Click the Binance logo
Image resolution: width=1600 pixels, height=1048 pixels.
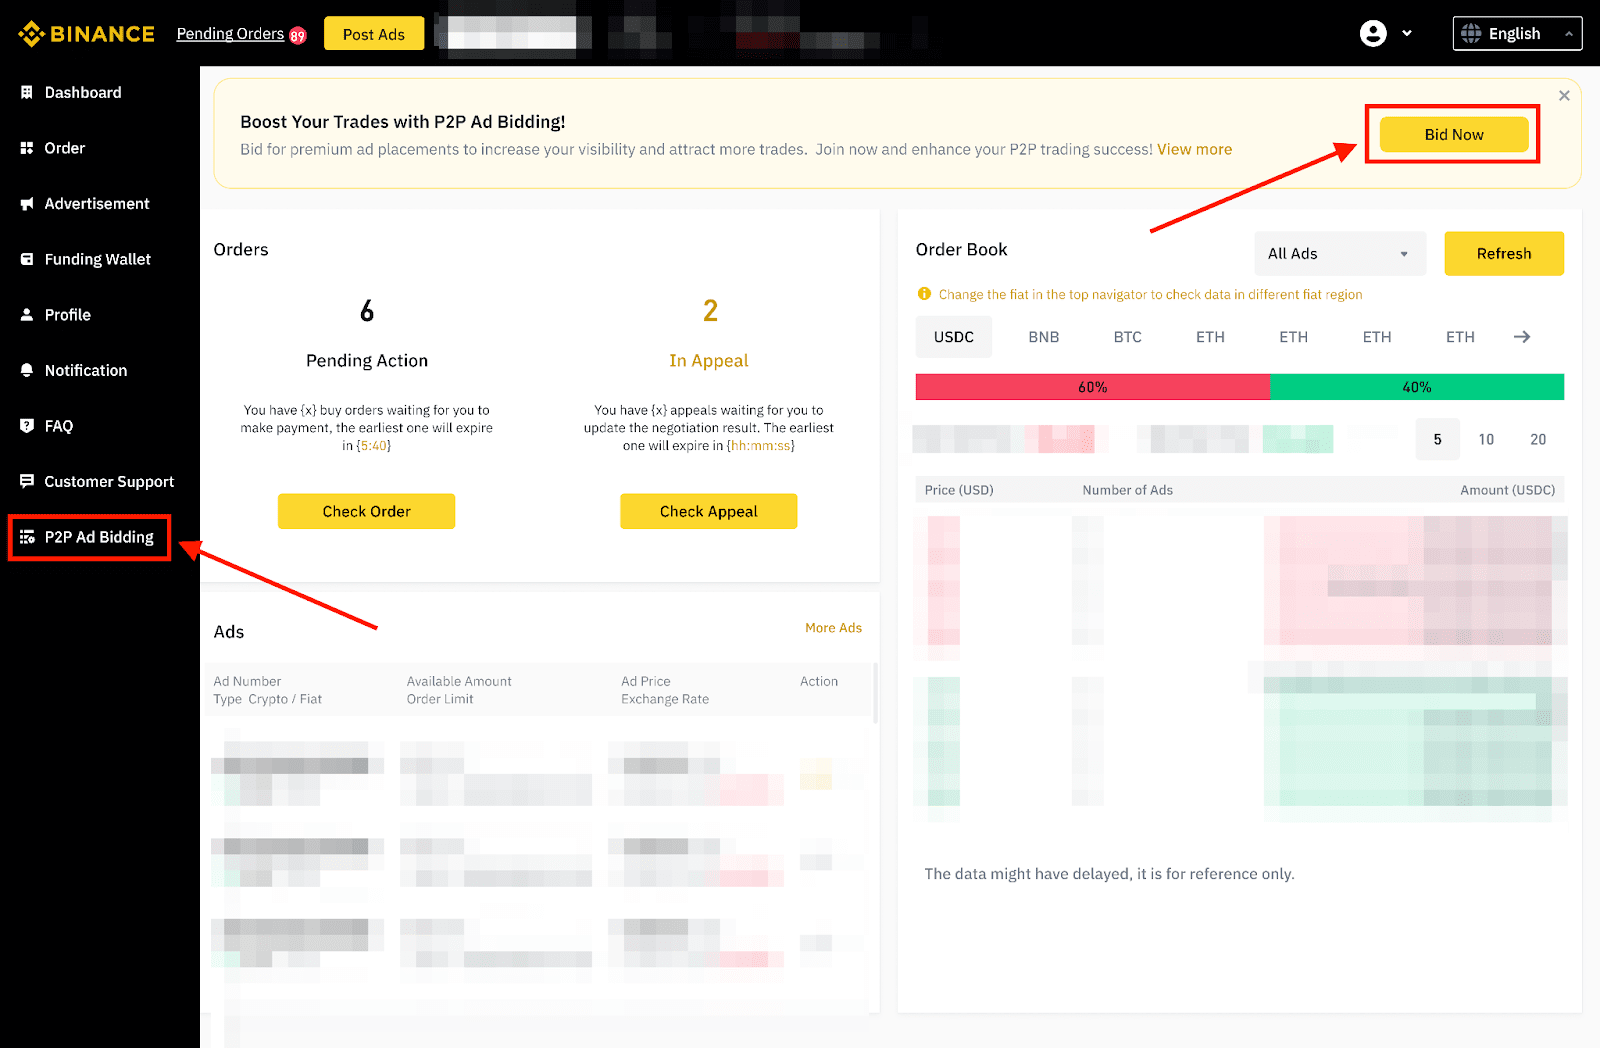(x=85, y=33)
